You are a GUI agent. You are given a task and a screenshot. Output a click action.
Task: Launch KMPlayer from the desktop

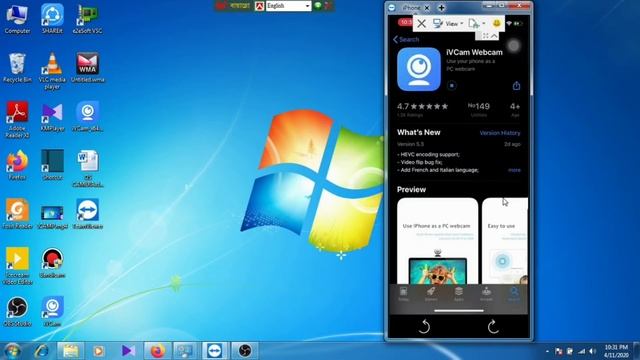52,116
